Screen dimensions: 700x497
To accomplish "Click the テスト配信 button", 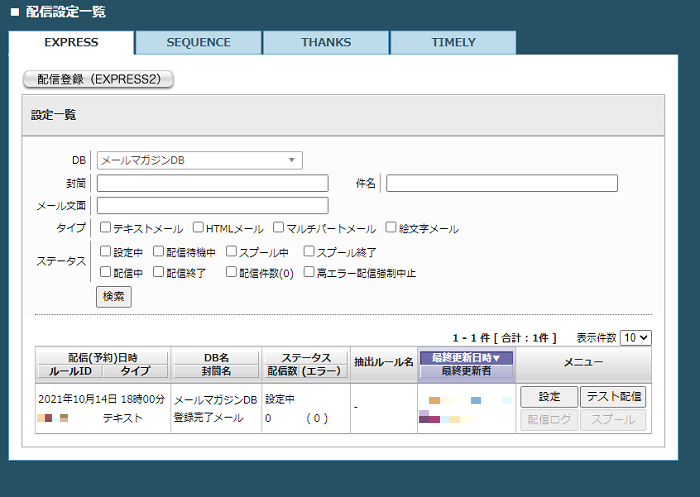I will tap(613, 397).
